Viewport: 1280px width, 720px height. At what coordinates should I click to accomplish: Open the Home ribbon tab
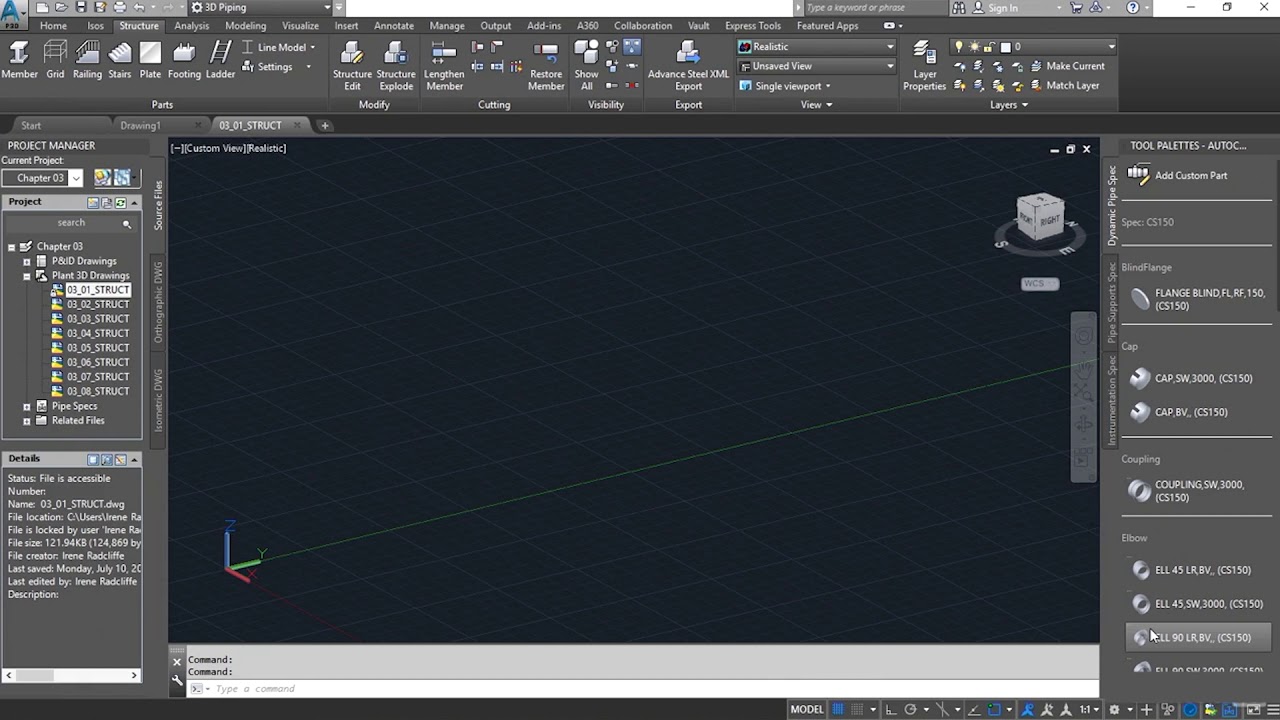(53, 26)
